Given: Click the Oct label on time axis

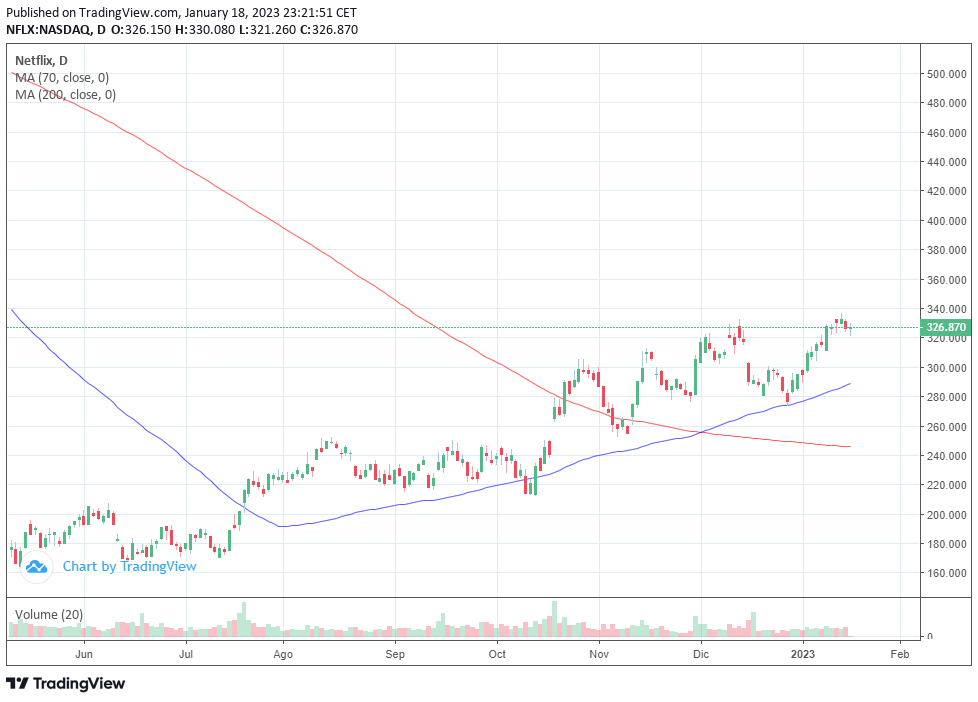Looking at the screenshot, I should pyautogui.click(x=497, y=654).
